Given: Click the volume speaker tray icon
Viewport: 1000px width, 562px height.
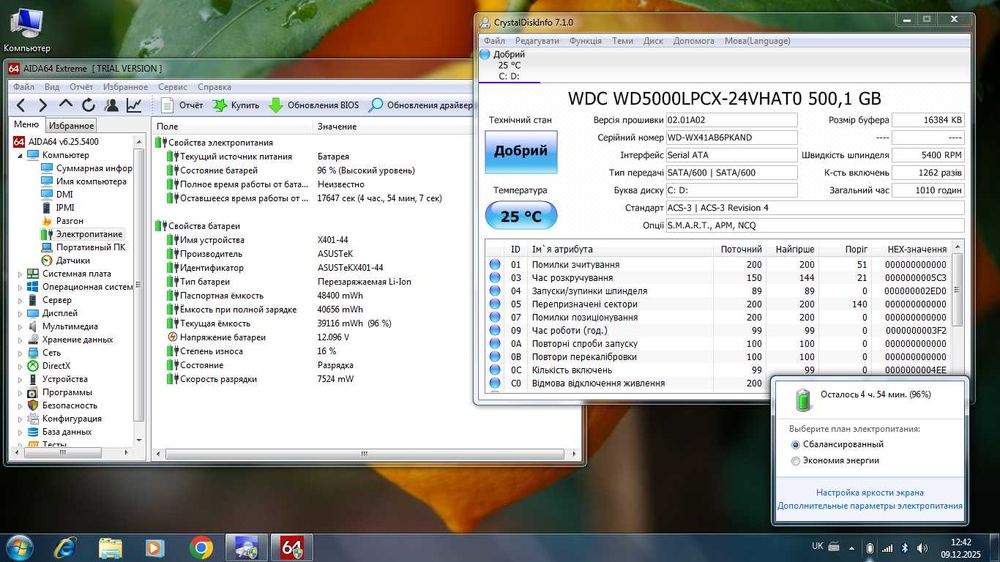Looking at the screenshot, I should click(x=922, y=548).
